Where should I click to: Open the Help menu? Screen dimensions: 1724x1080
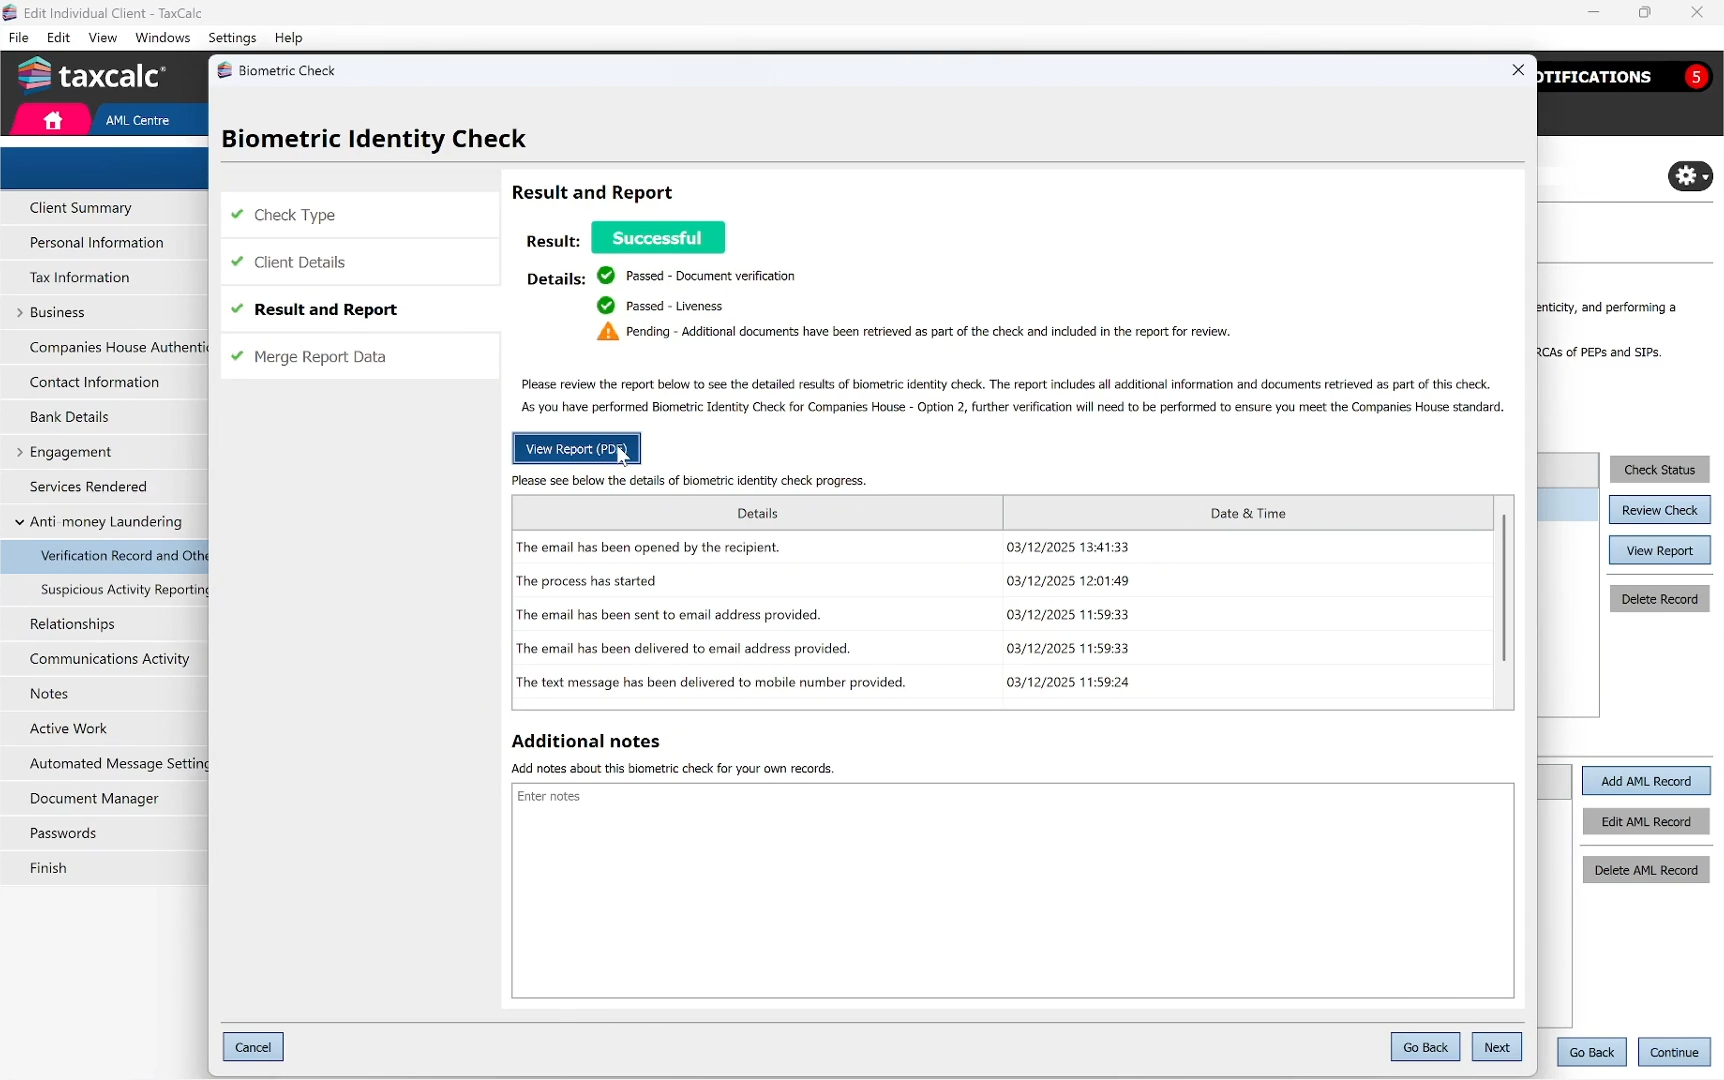tap(289, 38)
